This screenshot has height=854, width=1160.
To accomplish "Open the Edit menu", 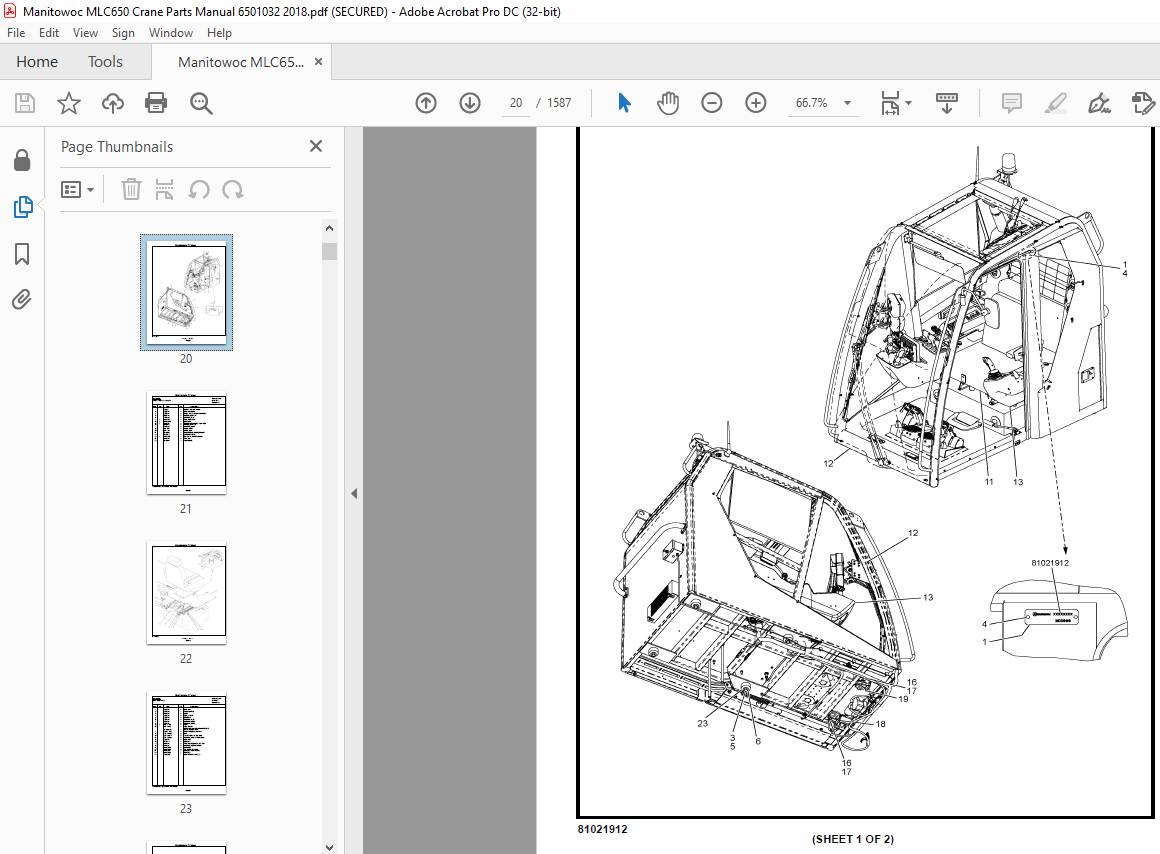I will (49, 33).
